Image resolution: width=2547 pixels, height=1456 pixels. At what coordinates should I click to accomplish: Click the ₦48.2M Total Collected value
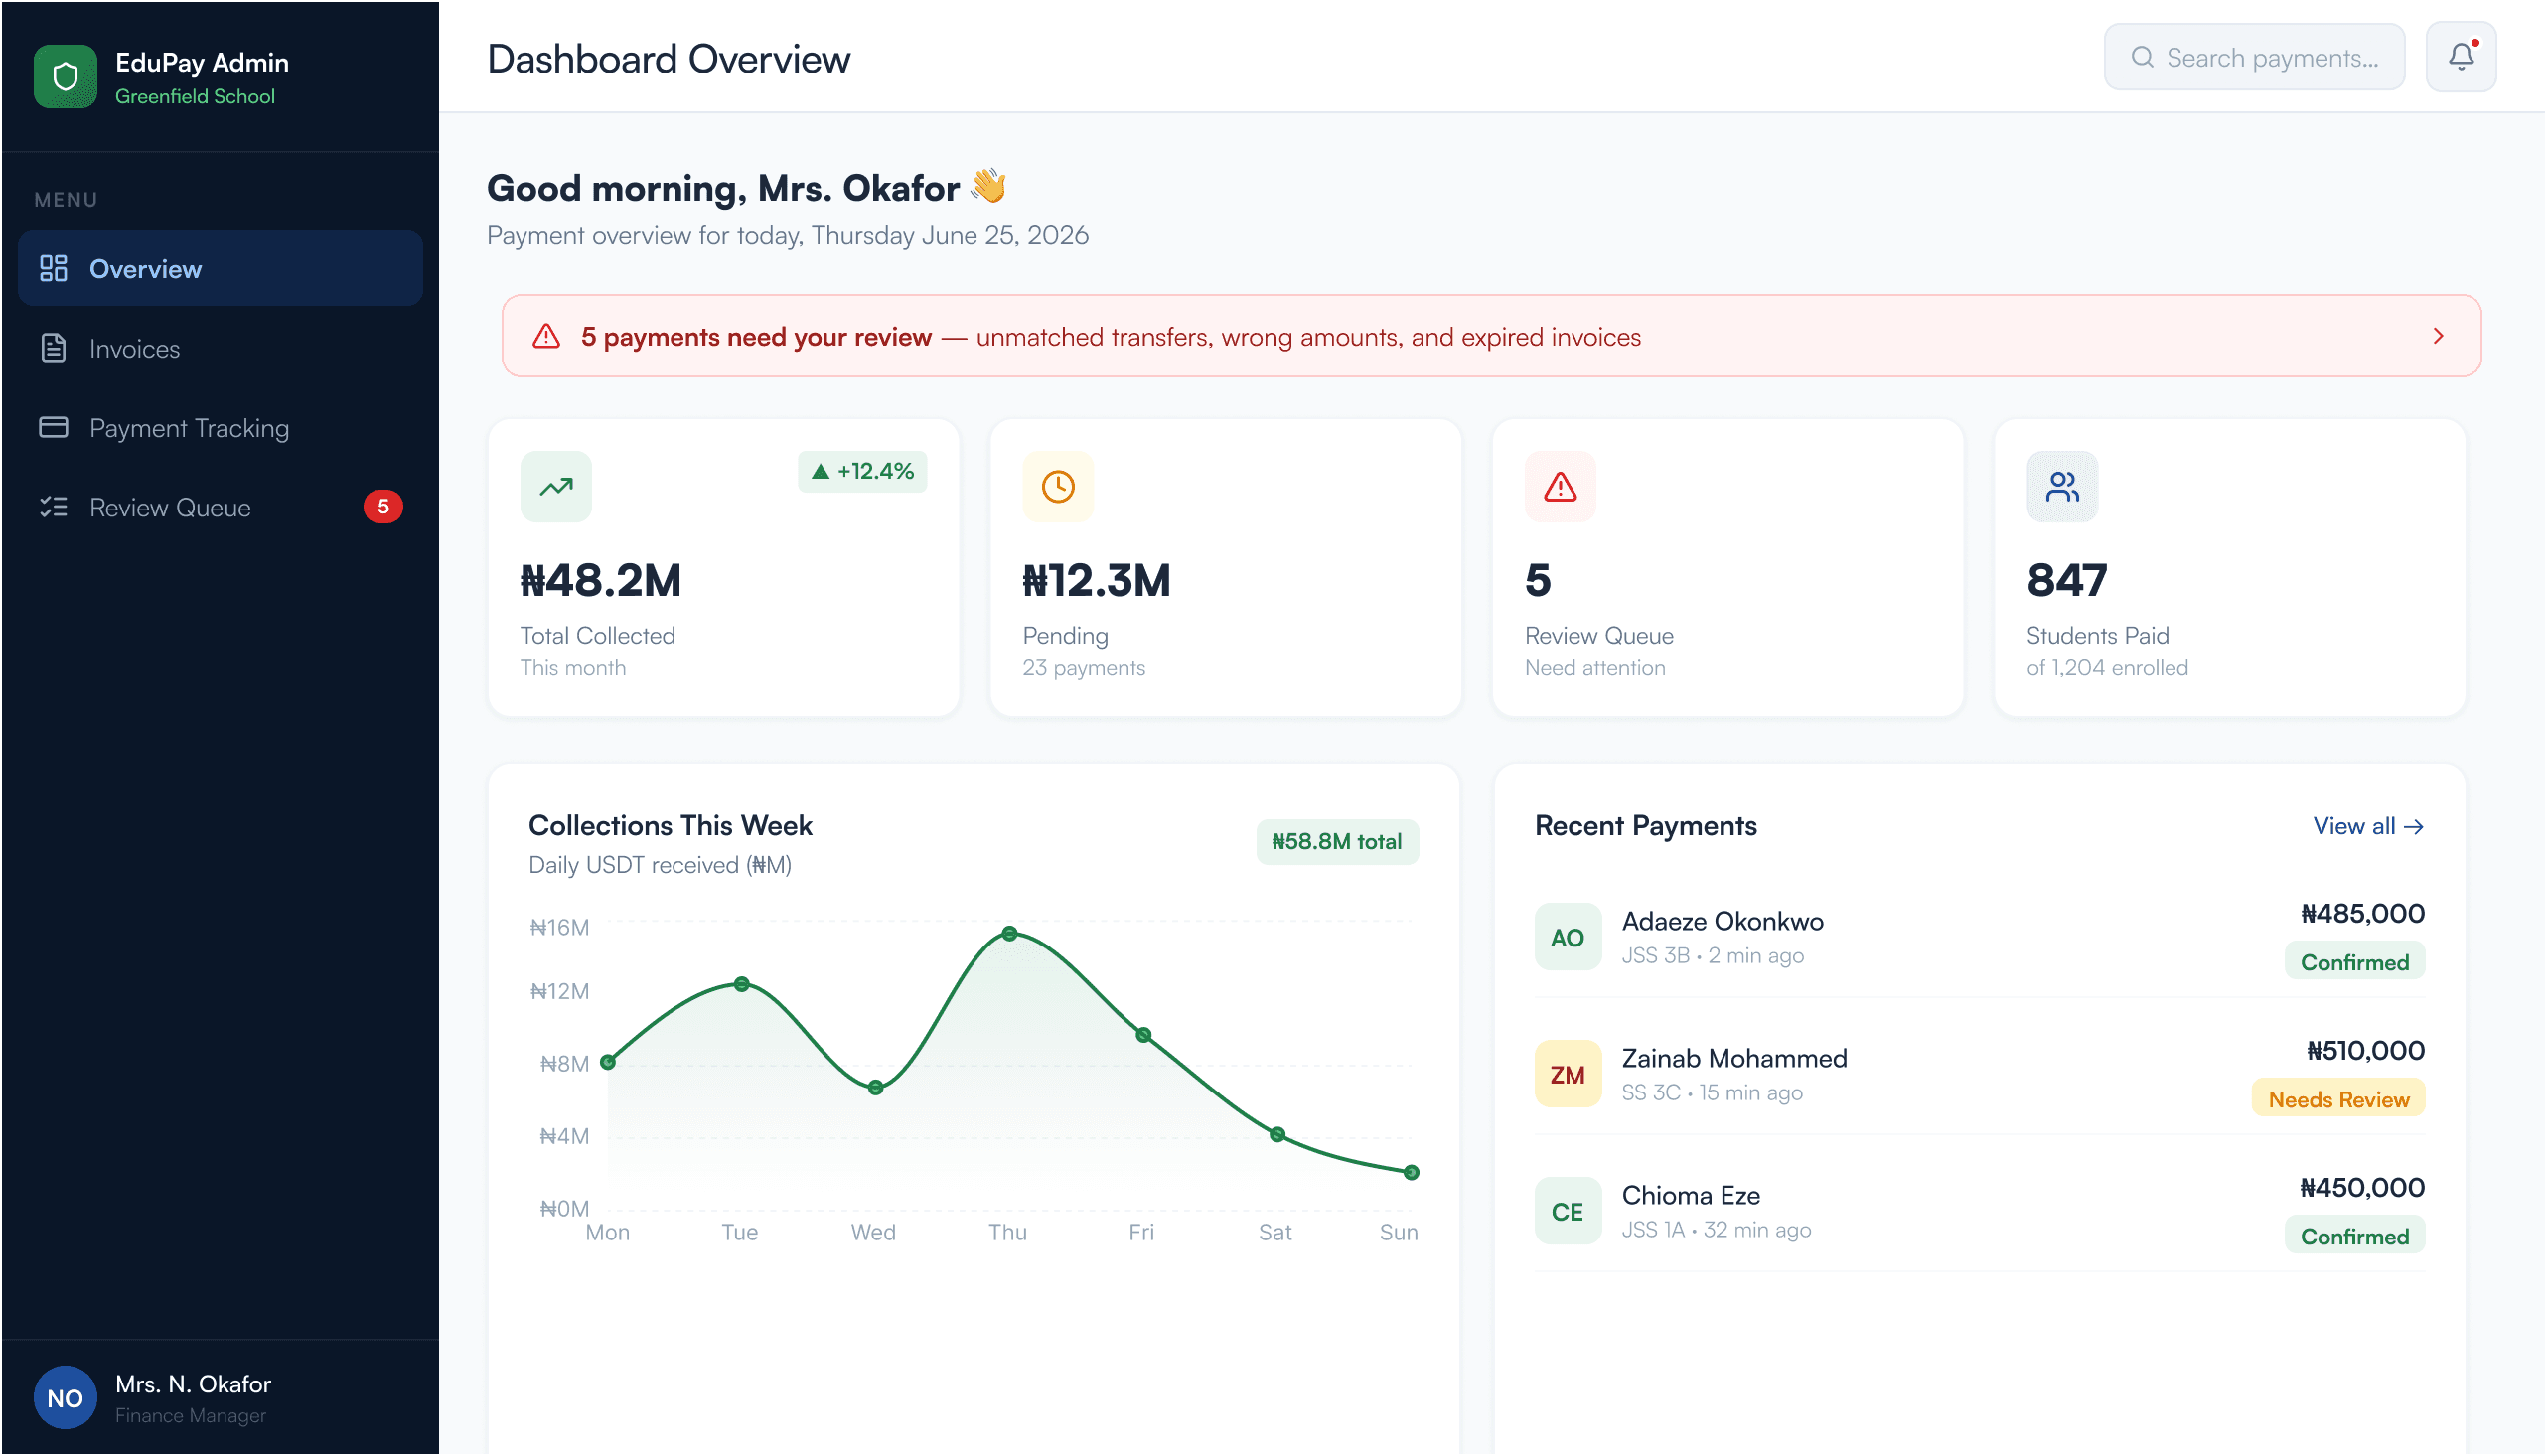(600, 581)
